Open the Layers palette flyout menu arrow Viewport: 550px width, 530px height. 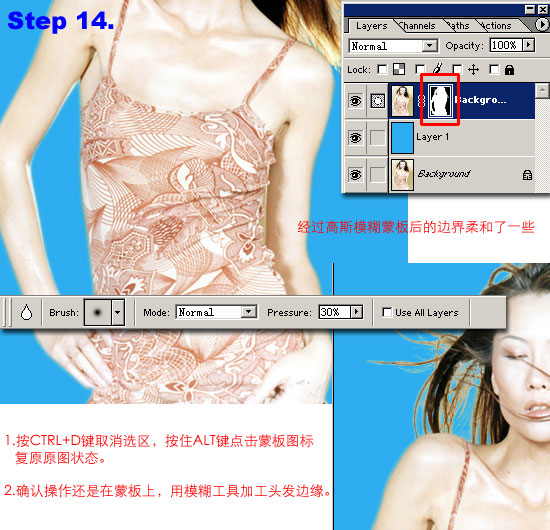[542, 25]
